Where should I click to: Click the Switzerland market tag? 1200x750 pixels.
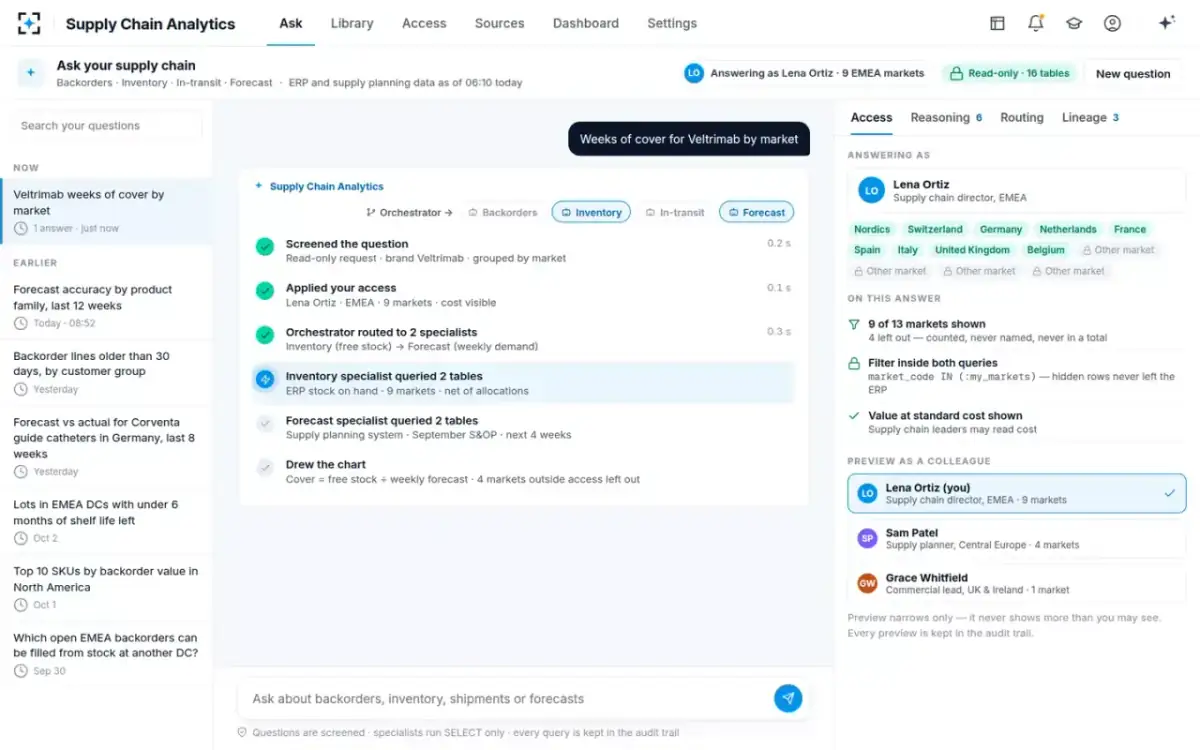coord(935,229)
